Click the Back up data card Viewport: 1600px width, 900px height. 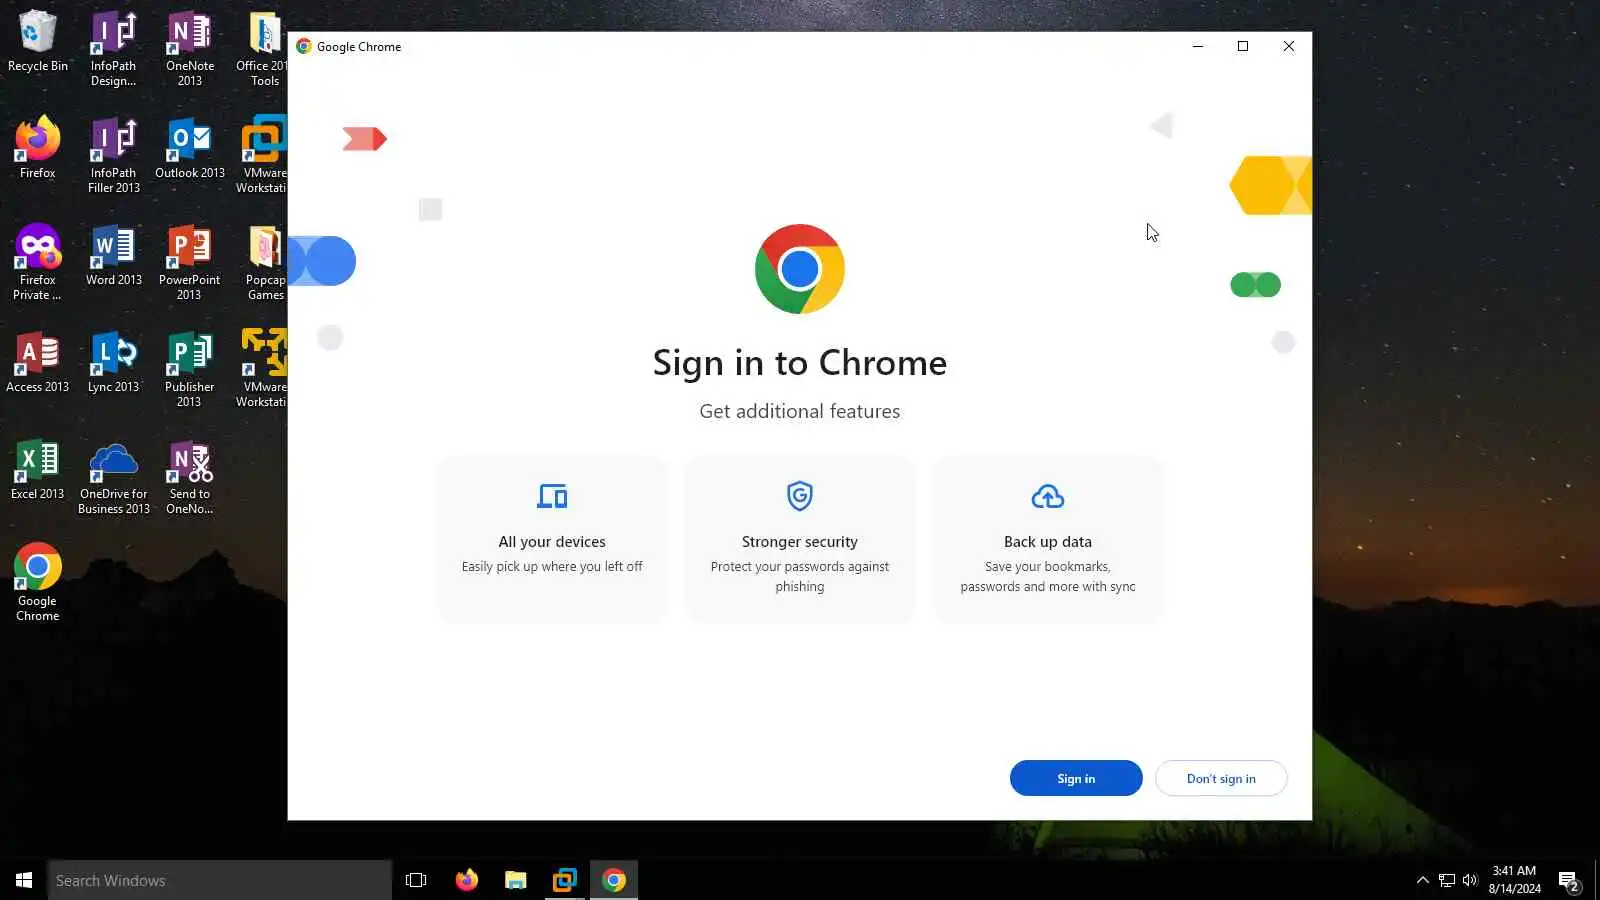coord(1048,538)
